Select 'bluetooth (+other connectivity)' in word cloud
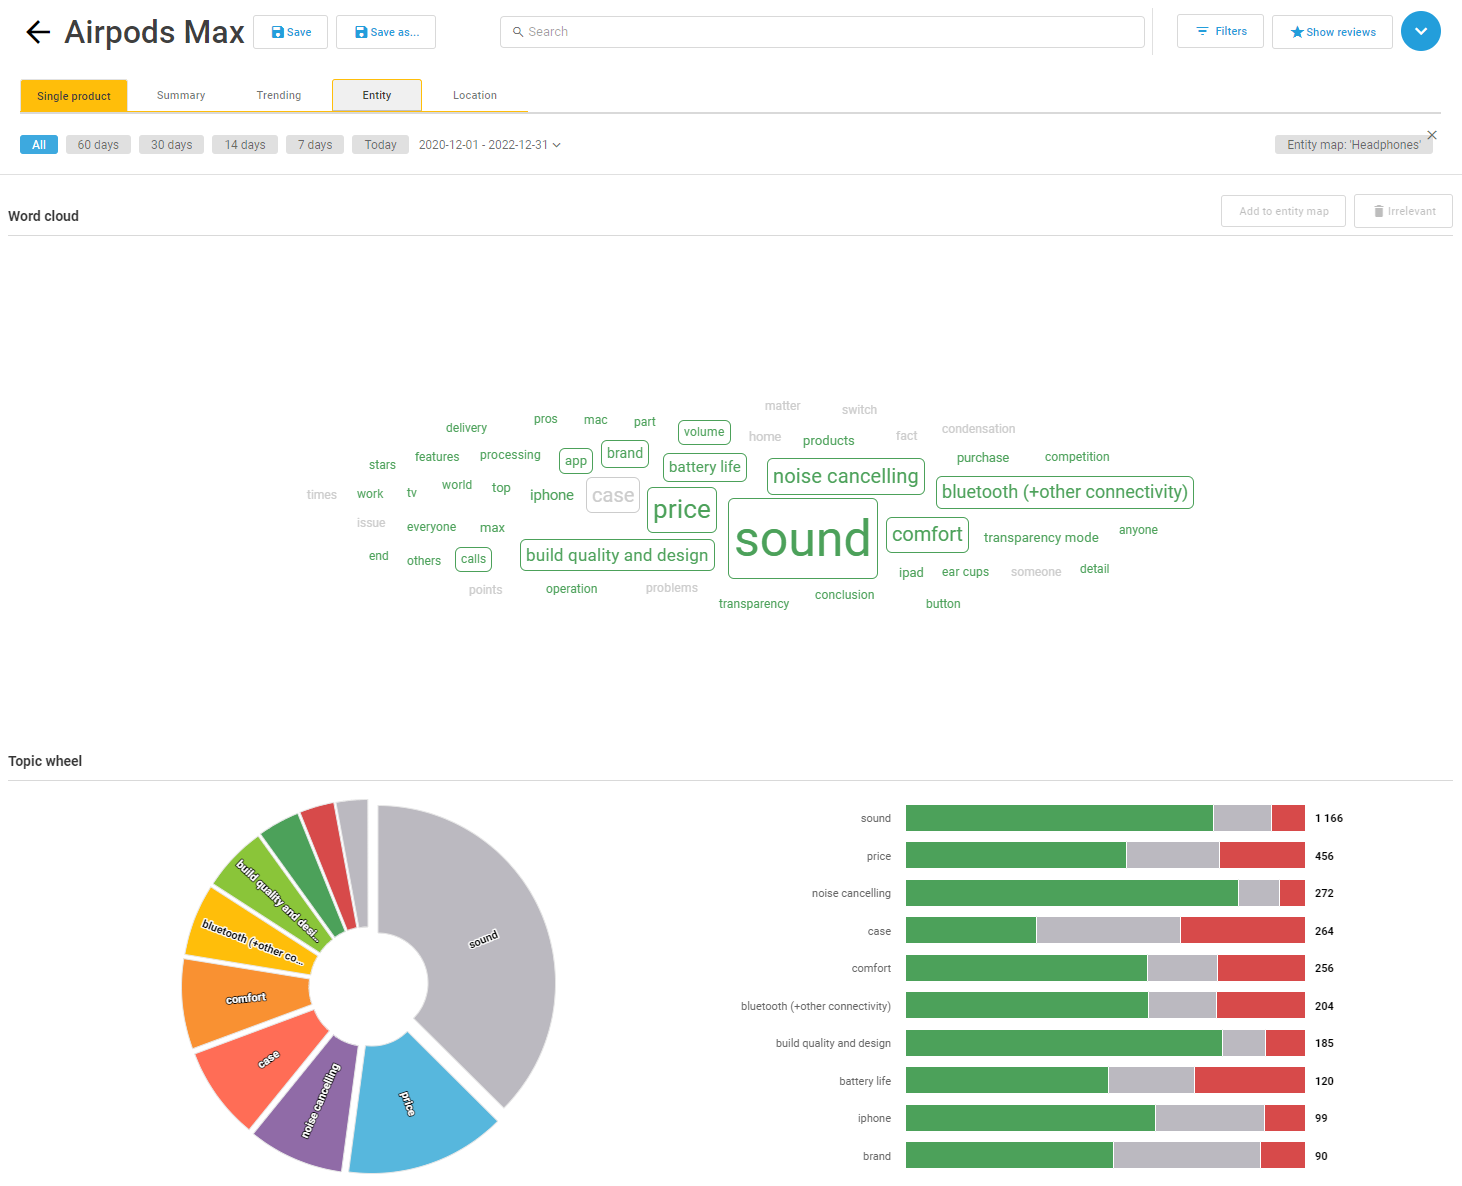 pyautogui.click(x=1065, y=492)
